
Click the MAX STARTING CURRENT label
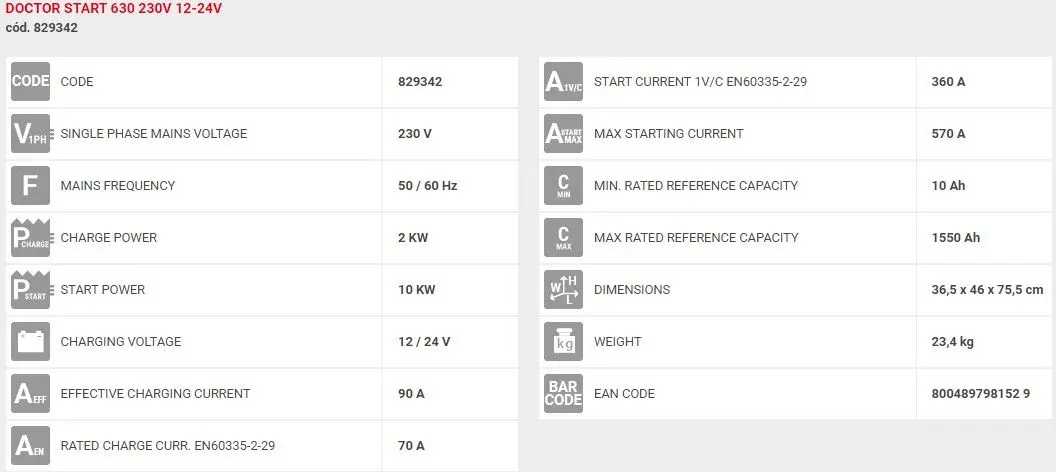pyautogui.click(x=669, y=133)
